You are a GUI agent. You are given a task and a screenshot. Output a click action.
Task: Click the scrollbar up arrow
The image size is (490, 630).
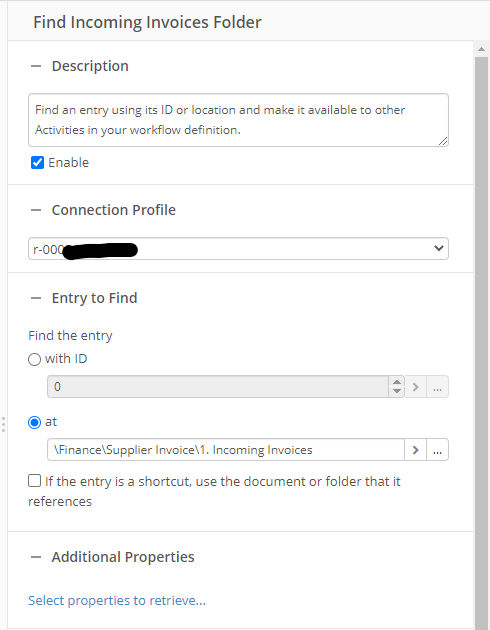point(482,49)
